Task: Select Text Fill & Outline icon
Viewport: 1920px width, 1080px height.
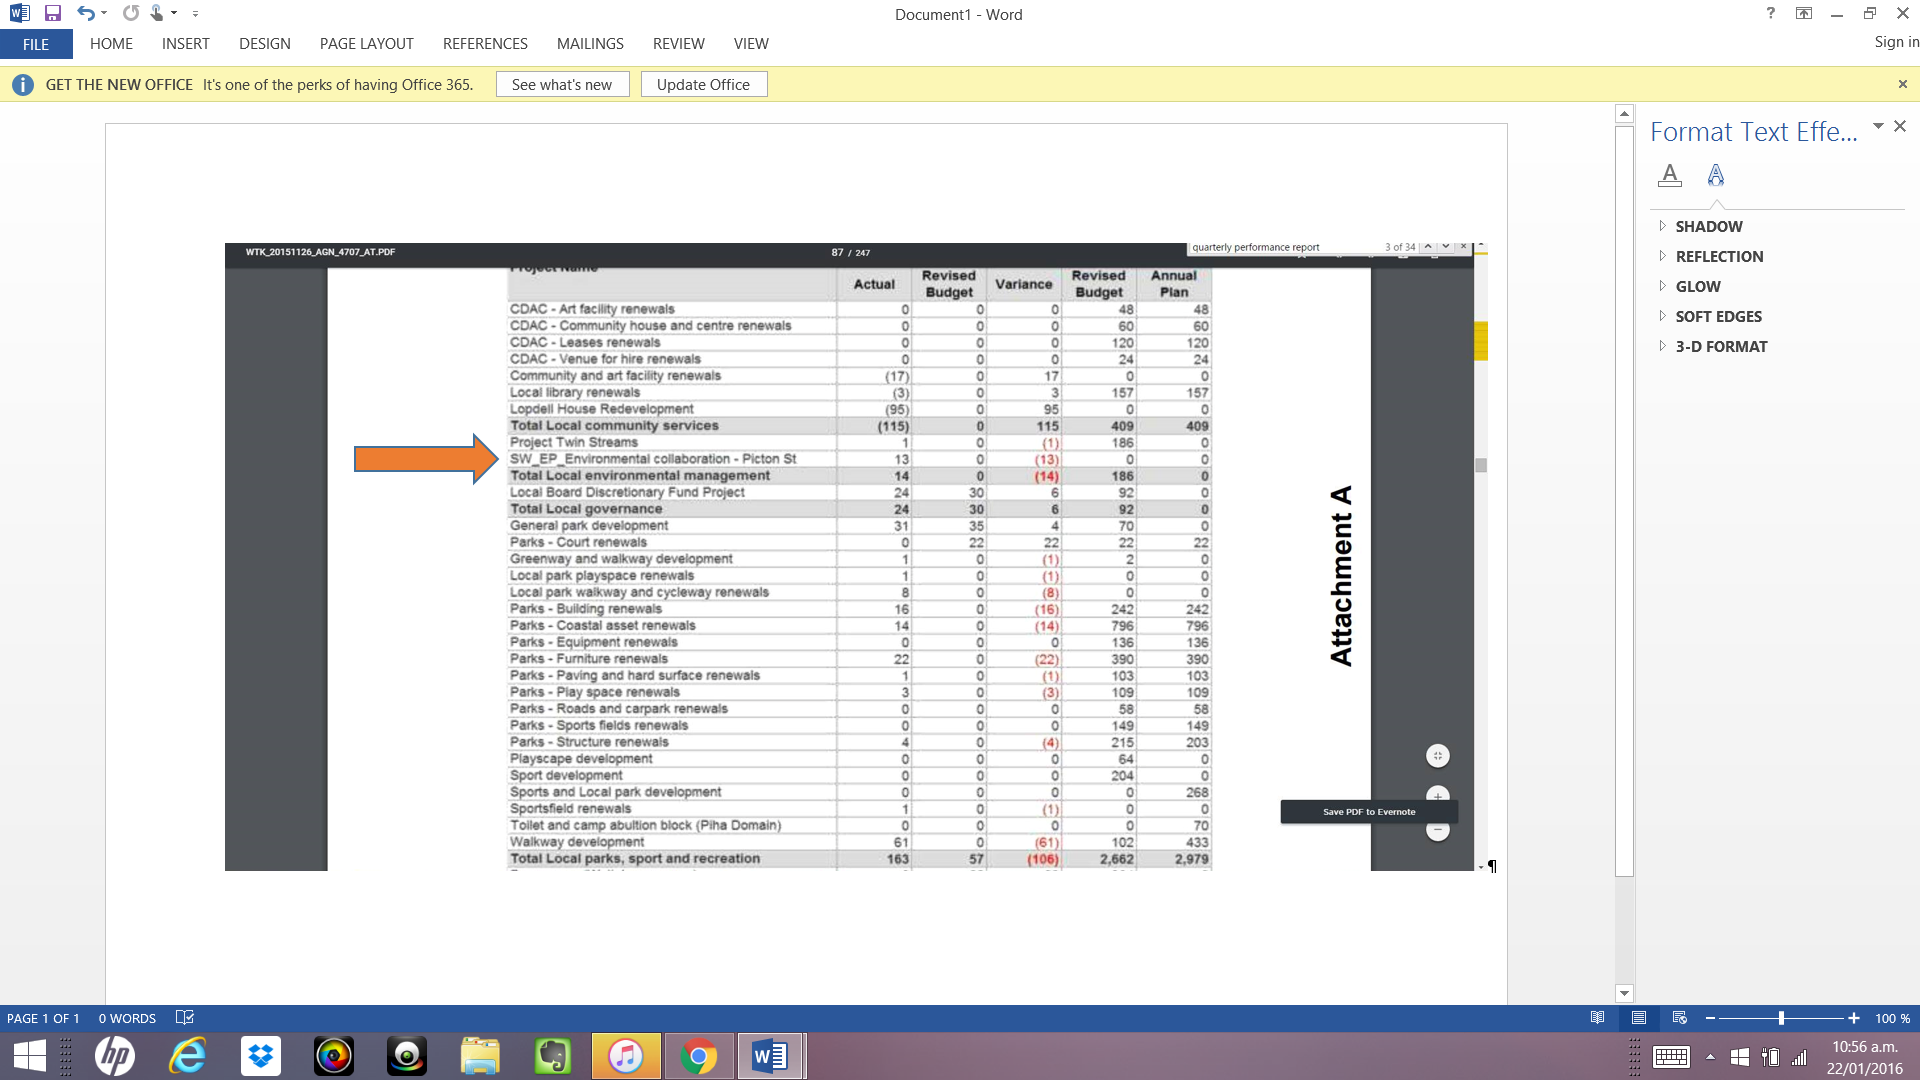Action: [1669, 175]
